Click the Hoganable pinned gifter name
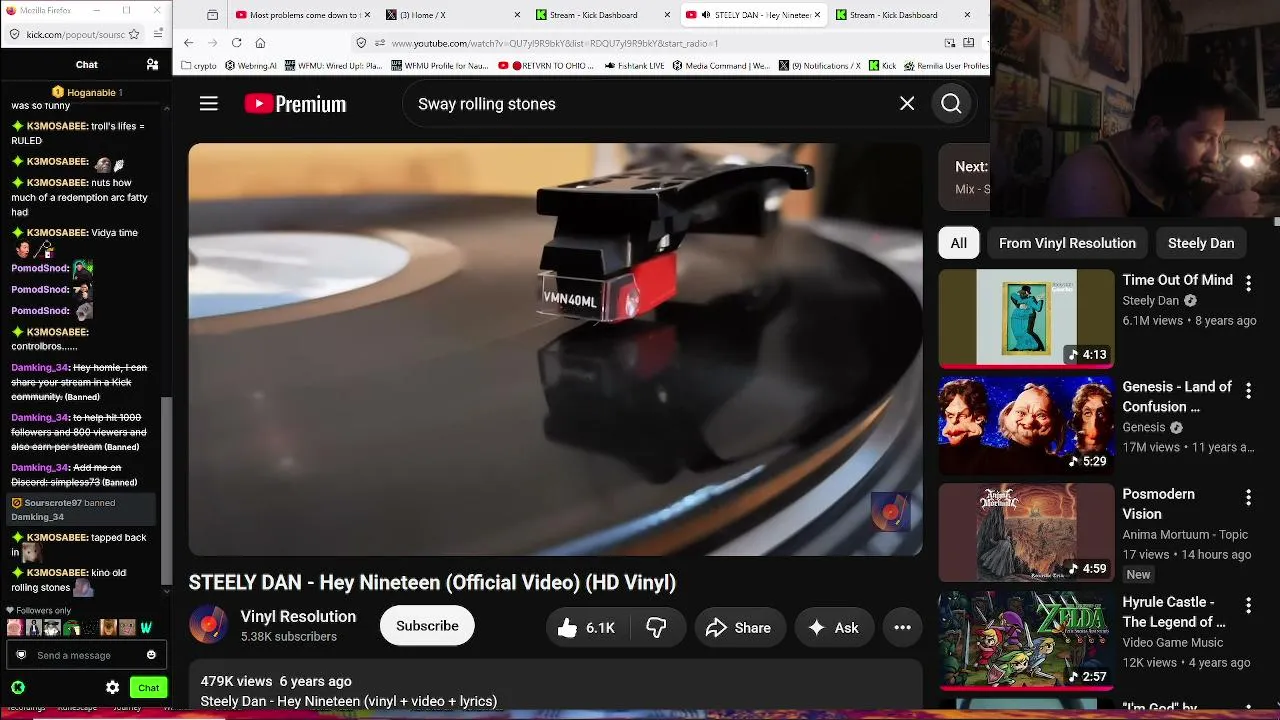This screenshot has width=1280, height=720. [x=91, y=92]
